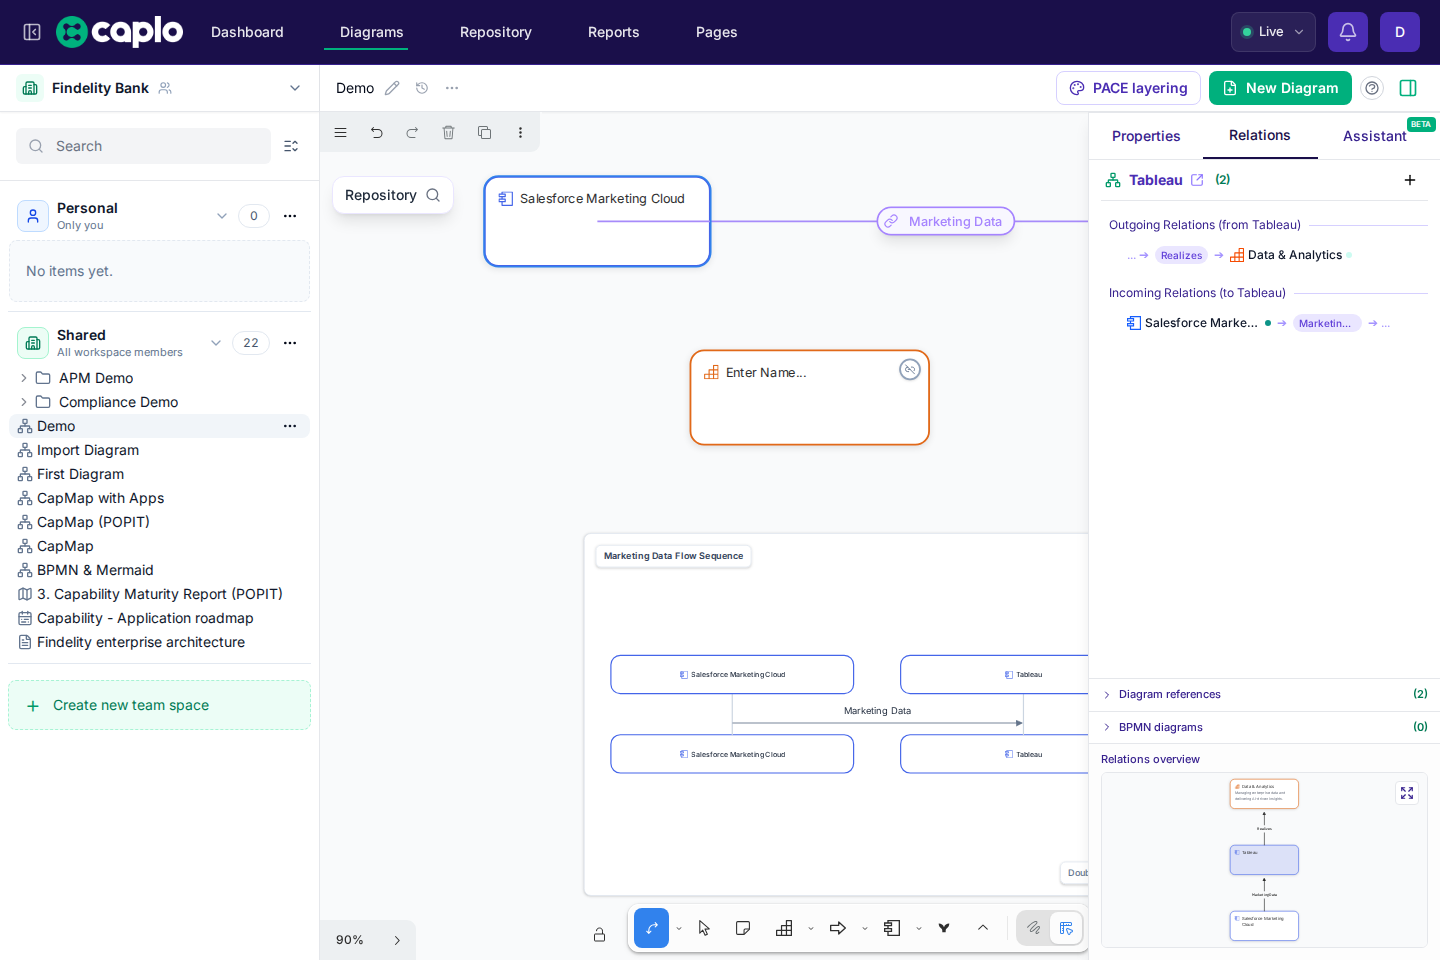Go to Reports tab
Image resolution: width=1440 pixels, height=960 pixels.
pyautogui.click(x=614, y=32)
